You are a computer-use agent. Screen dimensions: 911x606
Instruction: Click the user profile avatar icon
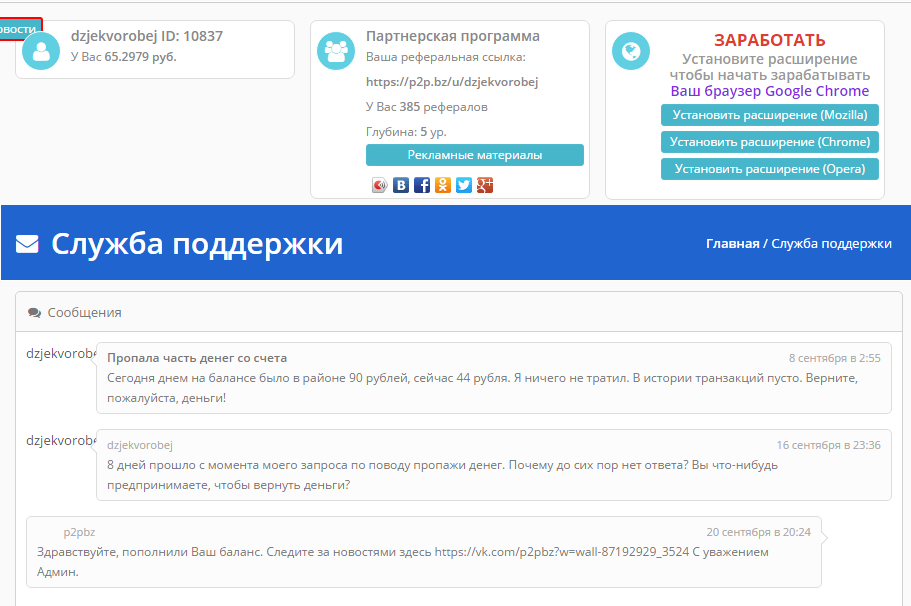41,52
